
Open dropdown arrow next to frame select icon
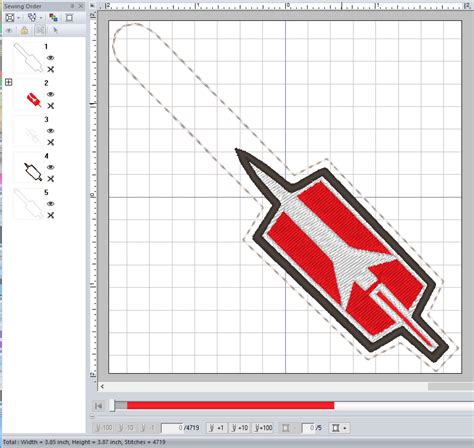(19, 18)
